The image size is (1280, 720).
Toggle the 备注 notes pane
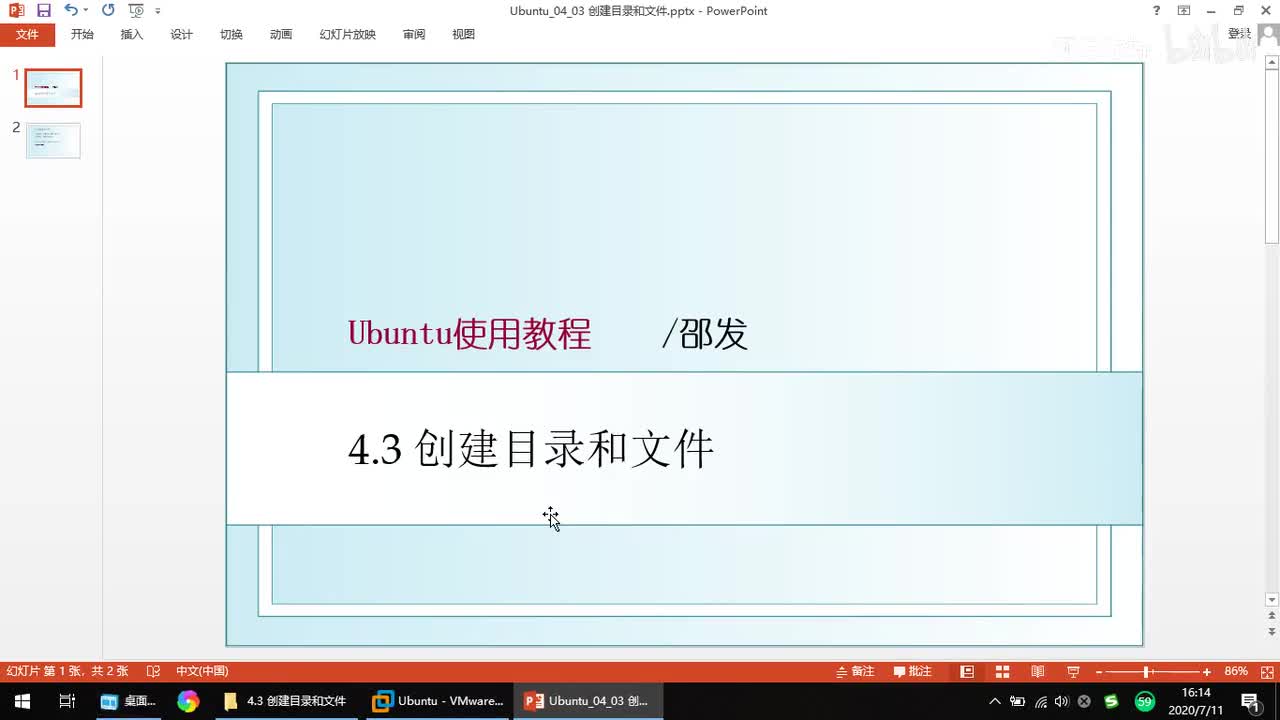[856, 672]
